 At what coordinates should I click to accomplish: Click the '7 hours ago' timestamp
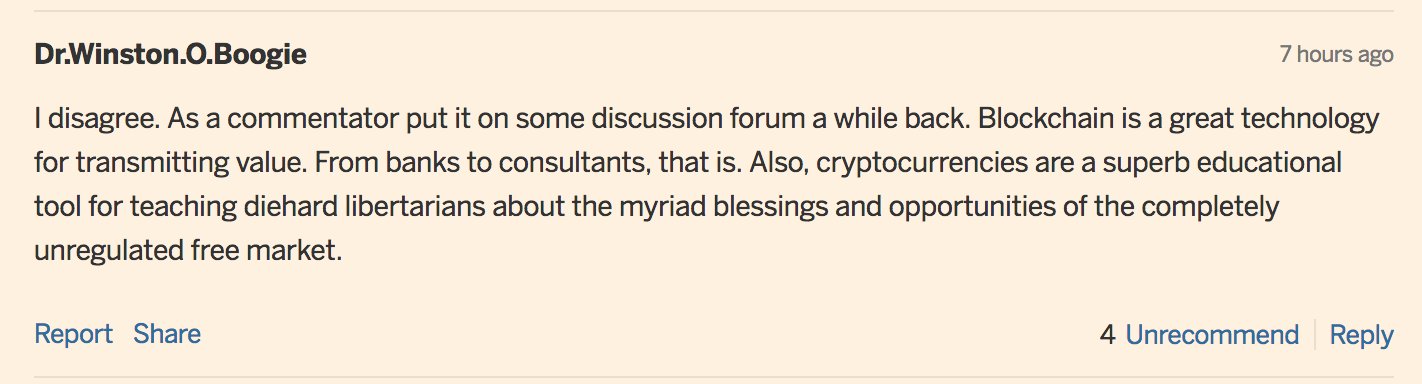[1336, 54]
